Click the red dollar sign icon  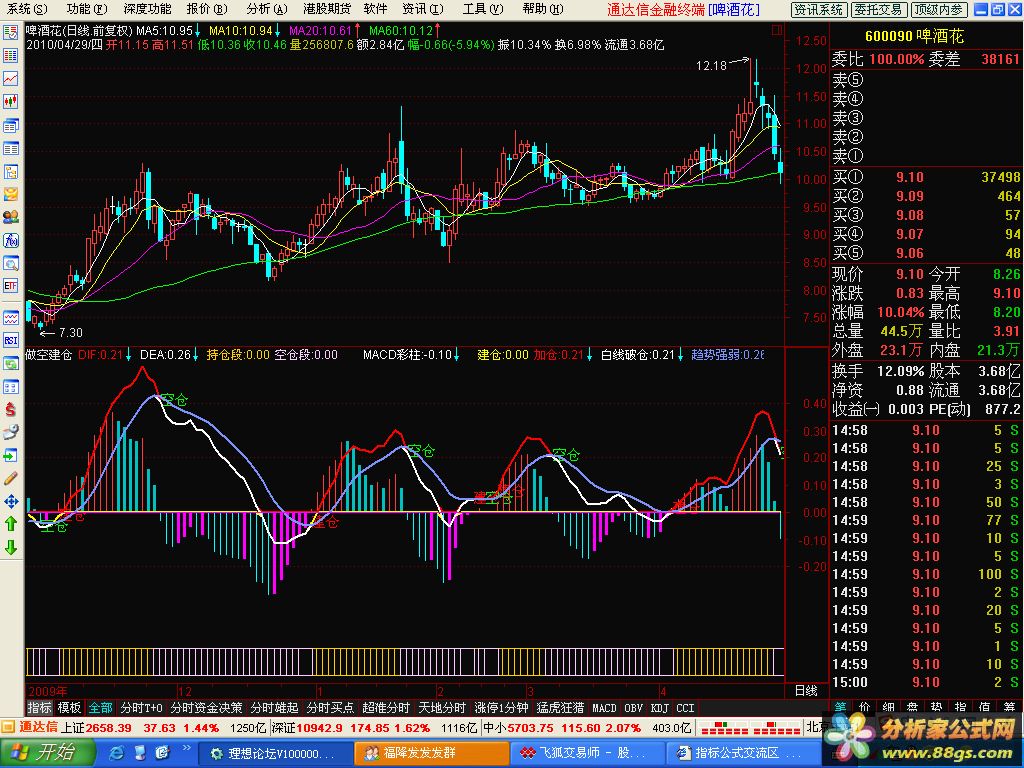pyautogui.click(x=10, y=409)
